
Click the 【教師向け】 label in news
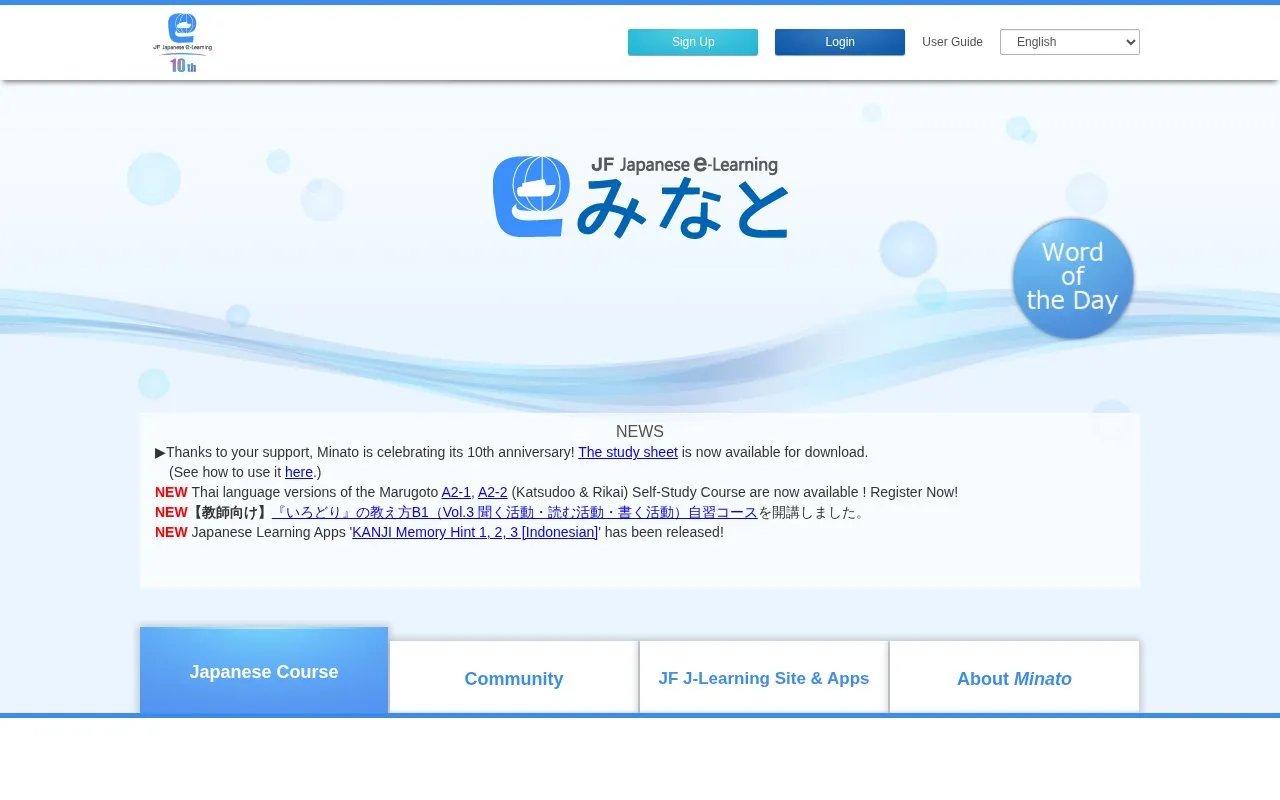click(230, 512)
